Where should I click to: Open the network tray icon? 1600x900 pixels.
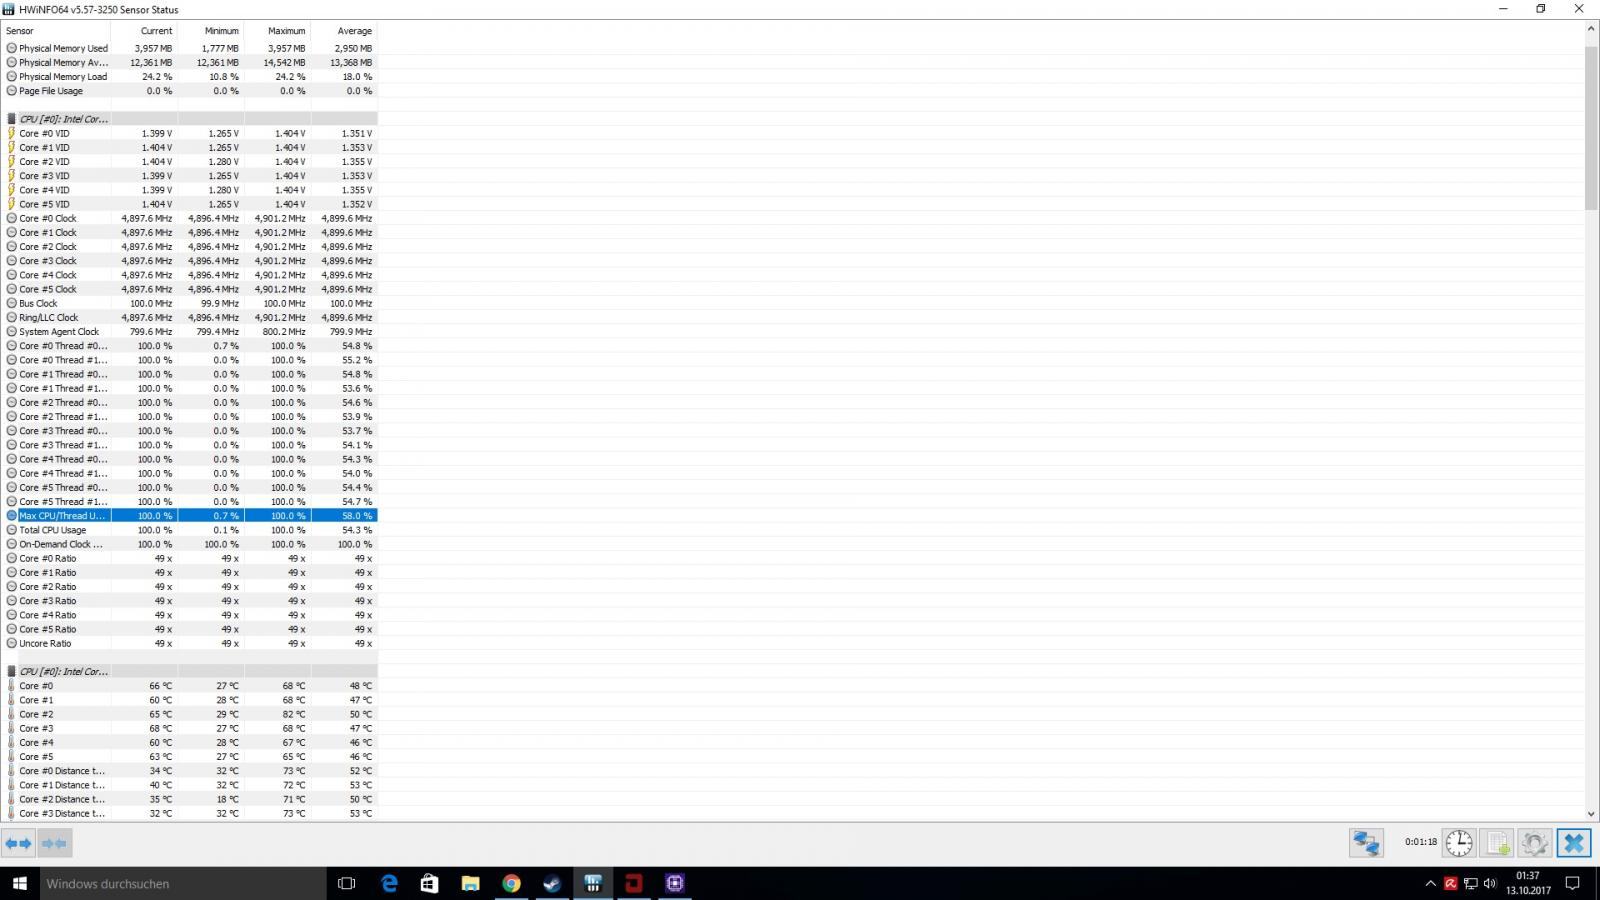click(x=1470, y=883)
